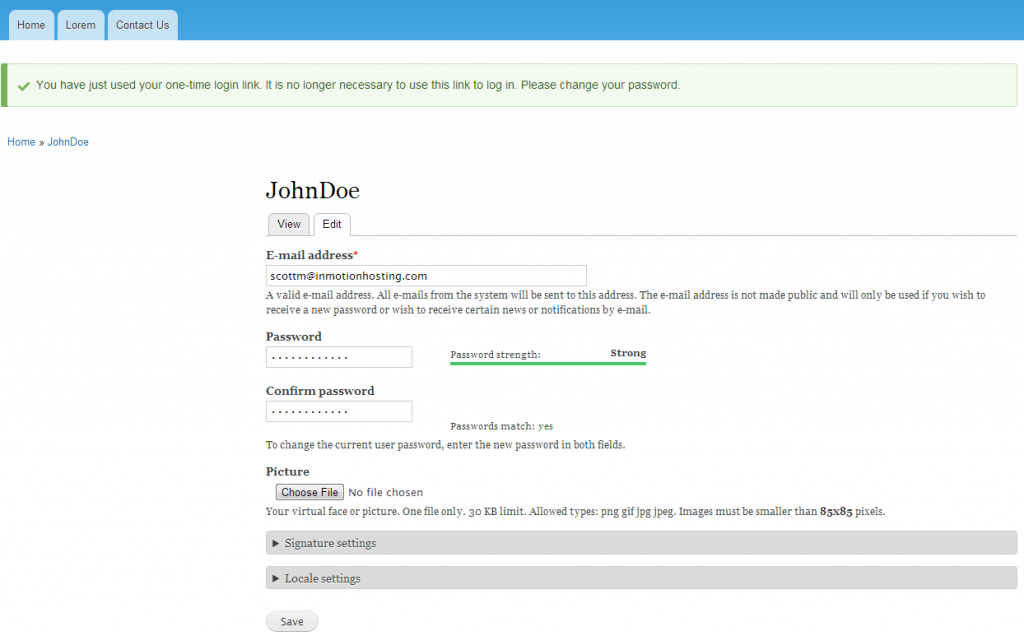Click the Home breadcrumb link

coord(21,141)
